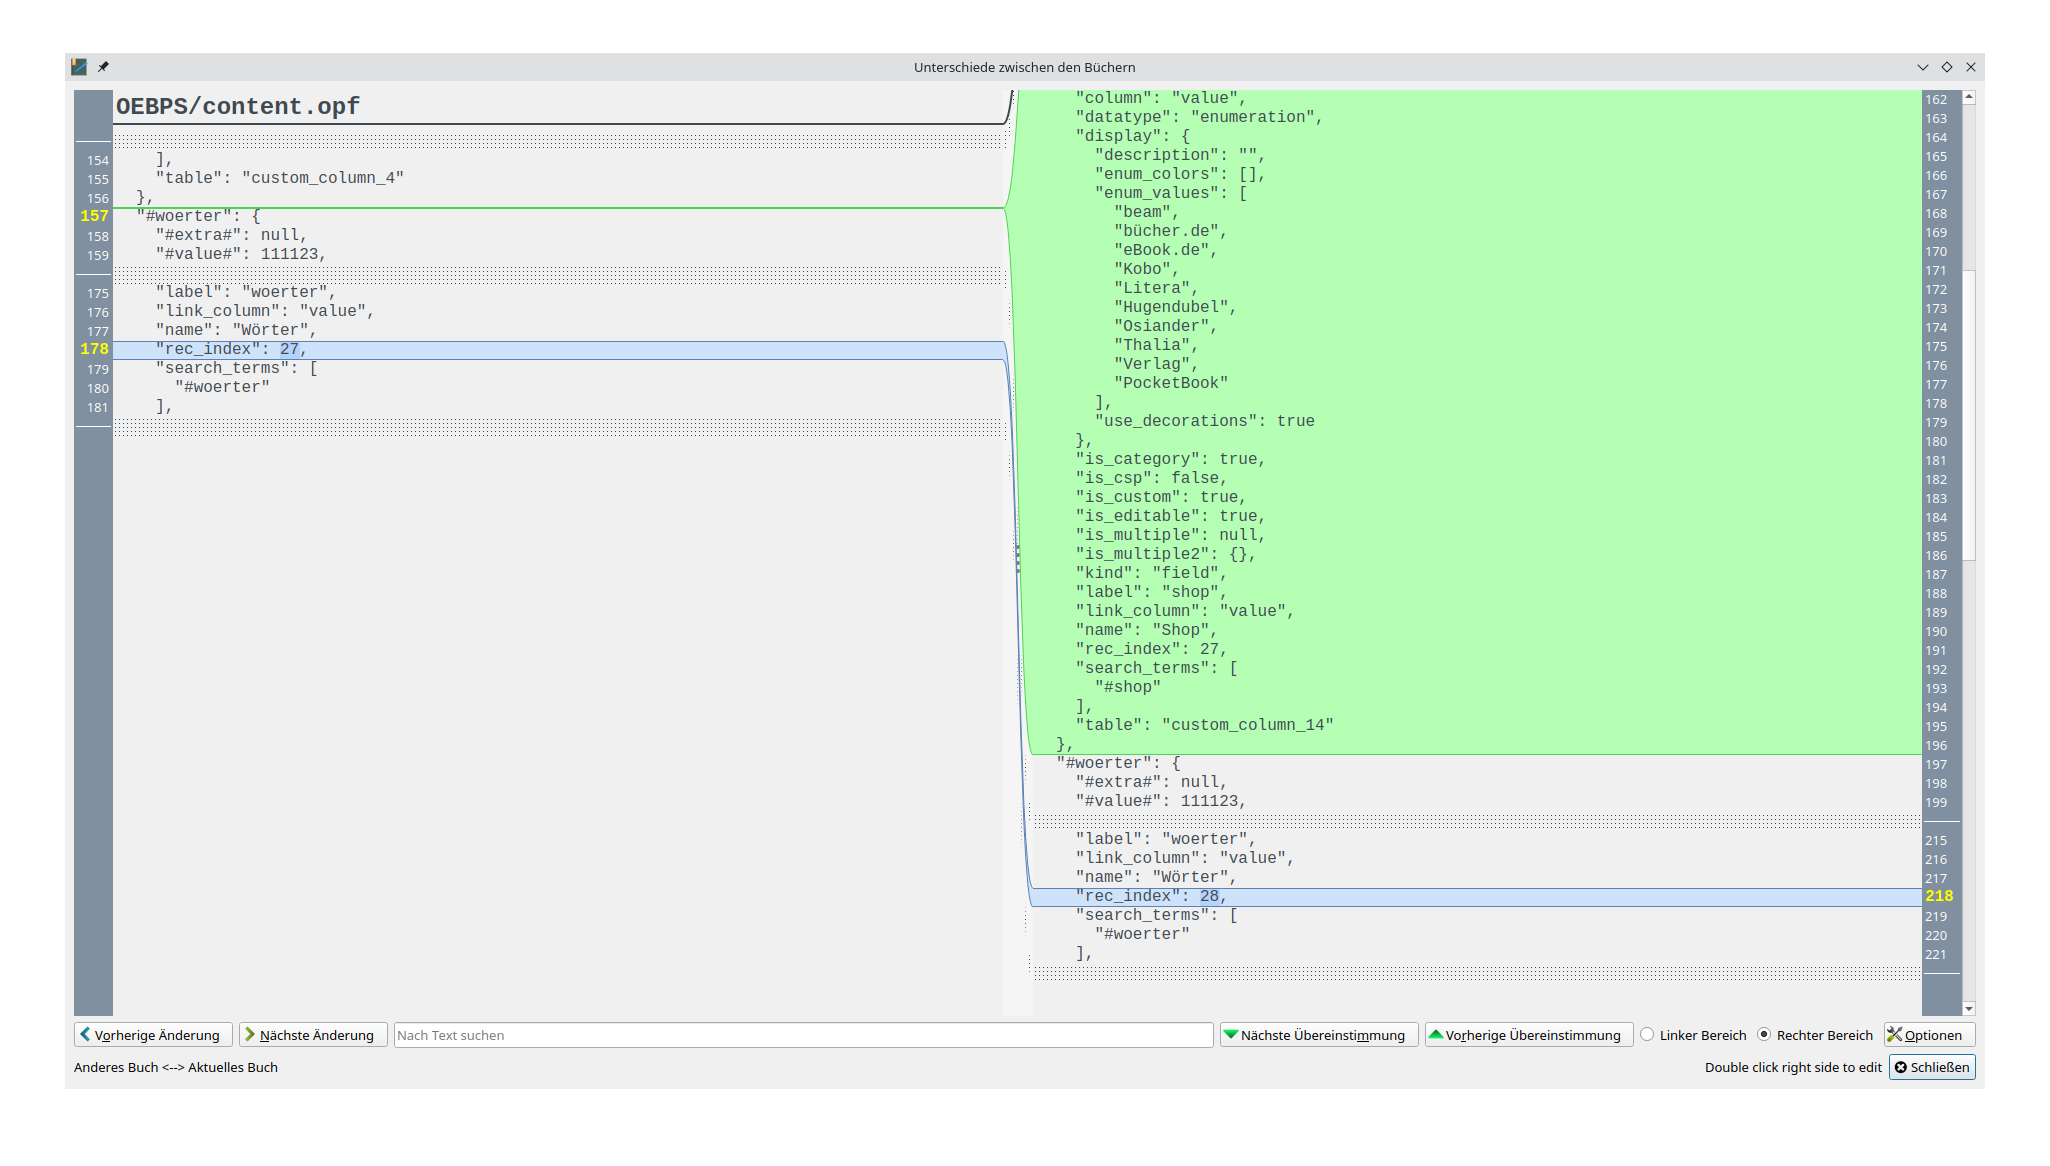Click the scrollbar up arrow
Viewport: 2050px width, 1166px height.
1968,98
